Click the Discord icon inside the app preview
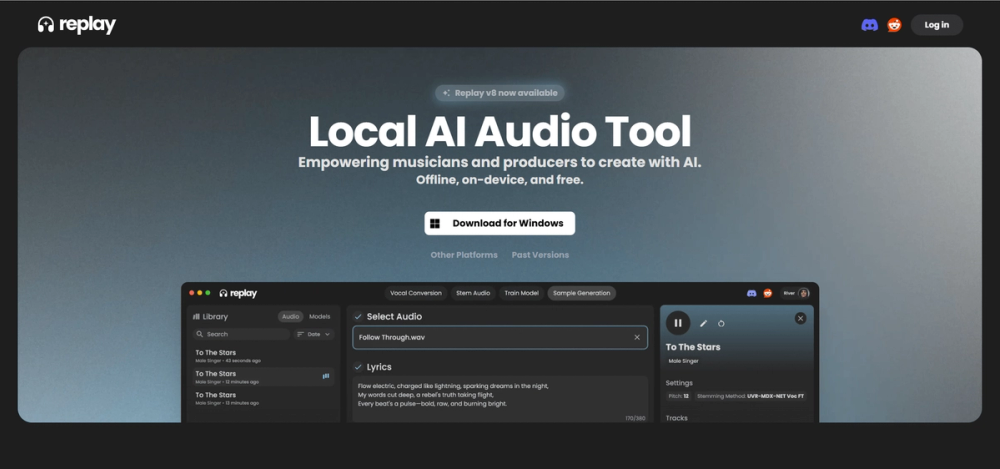1000x469 pixels. (x=751, y=293)
